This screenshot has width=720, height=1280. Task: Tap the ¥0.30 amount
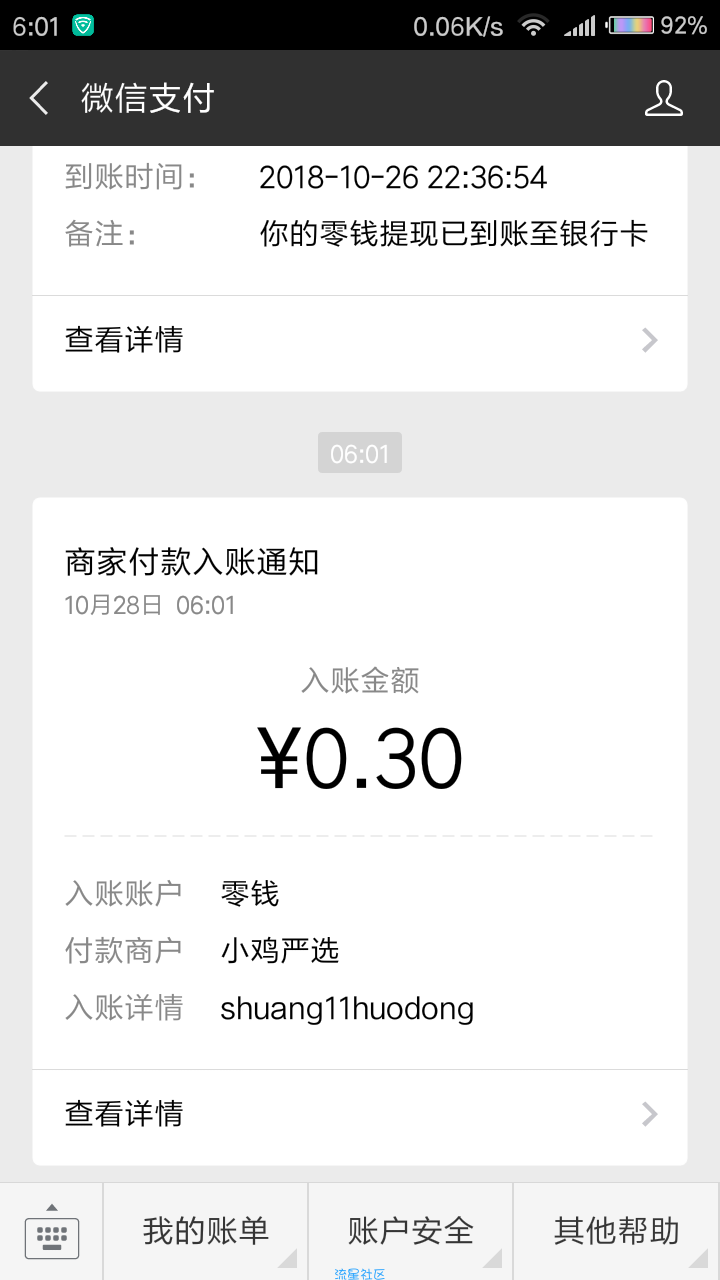[360, 759]
